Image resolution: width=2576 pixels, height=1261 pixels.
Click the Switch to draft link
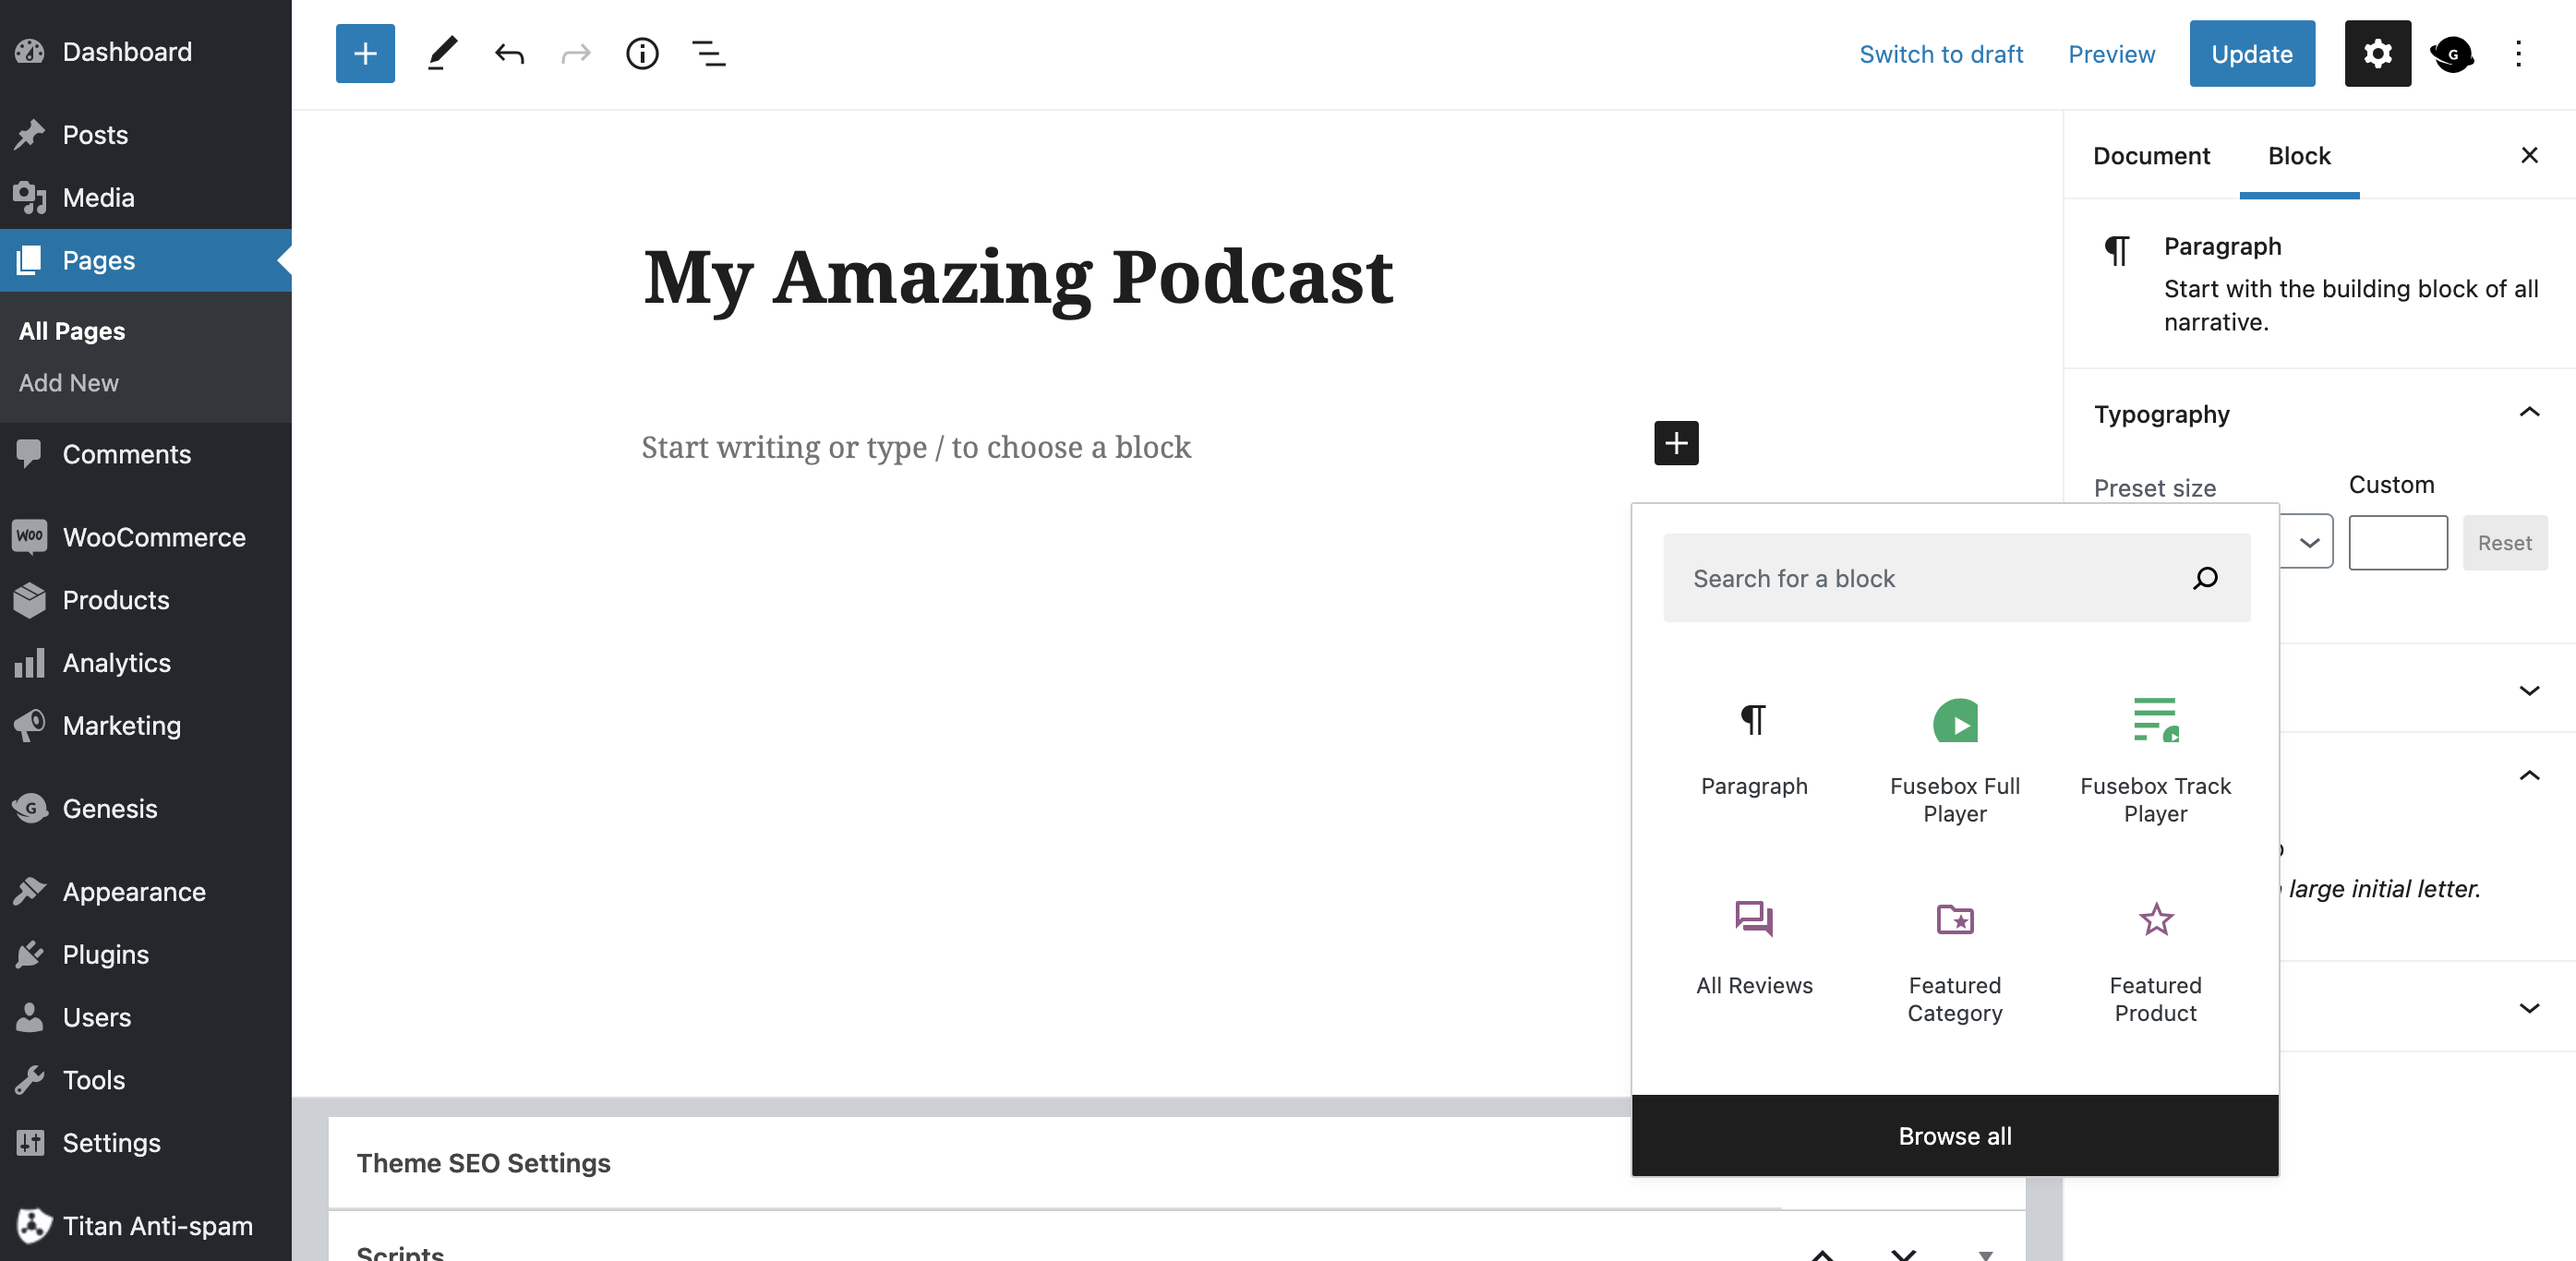tap(1940, 53)
